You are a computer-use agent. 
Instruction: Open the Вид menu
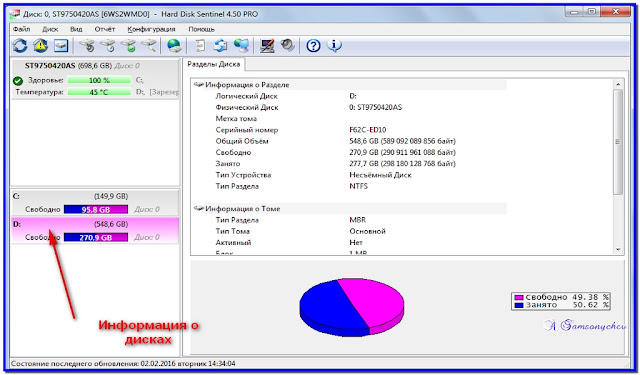pyautogui.click(x=76, y=29)
